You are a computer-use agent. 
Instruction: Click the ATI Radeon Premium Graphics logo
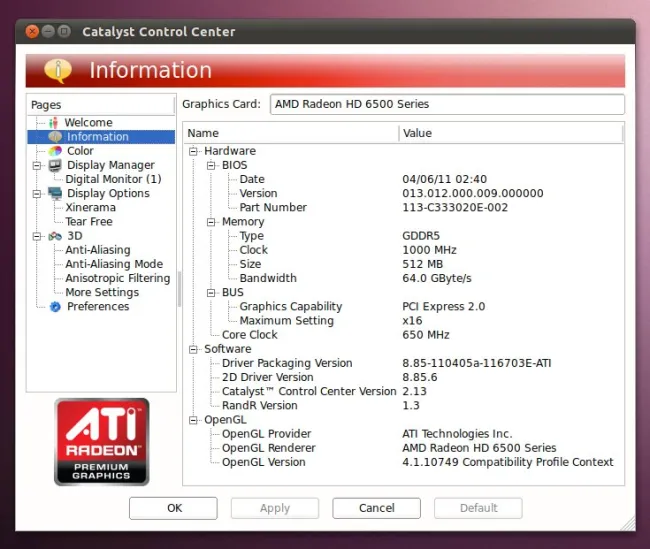point(101,442)
